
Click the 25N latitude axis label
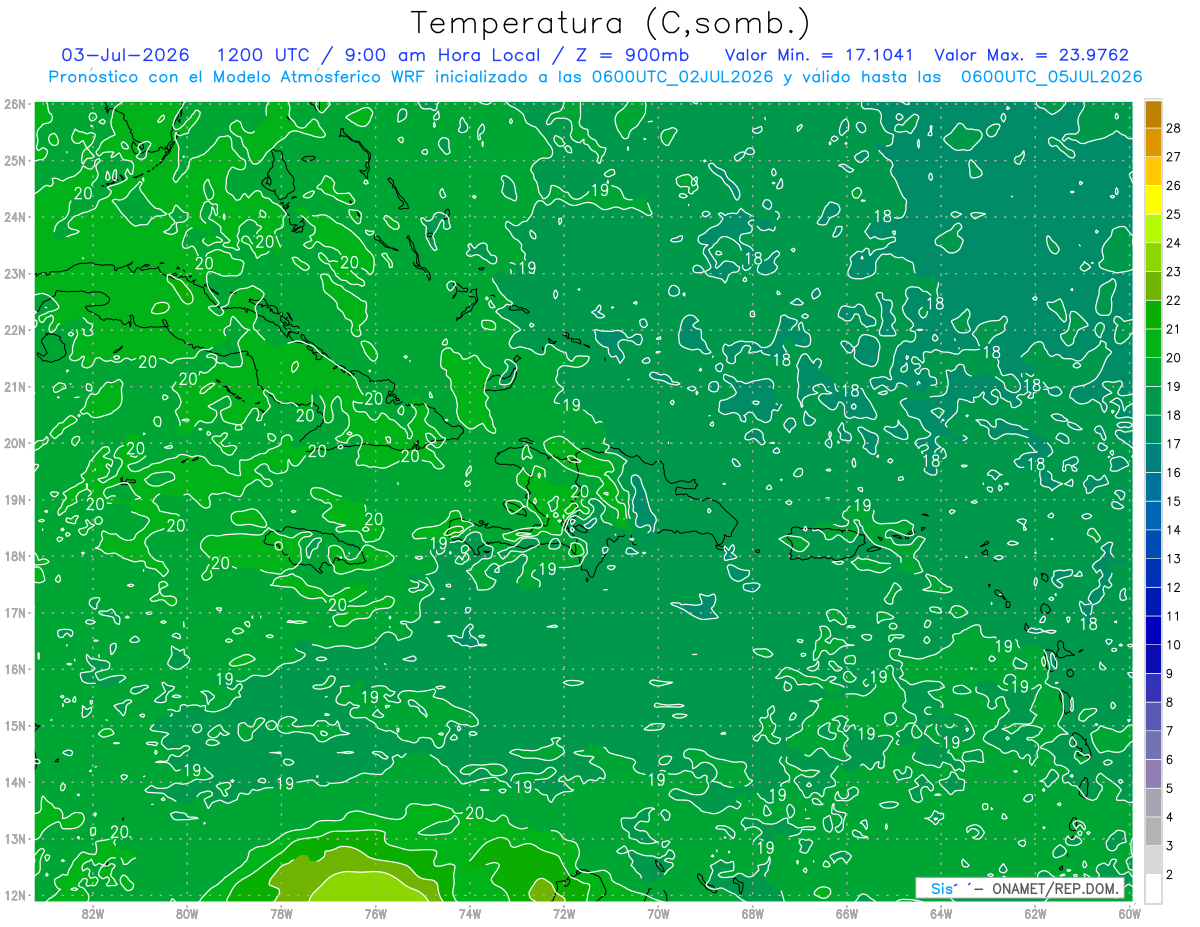14,160
